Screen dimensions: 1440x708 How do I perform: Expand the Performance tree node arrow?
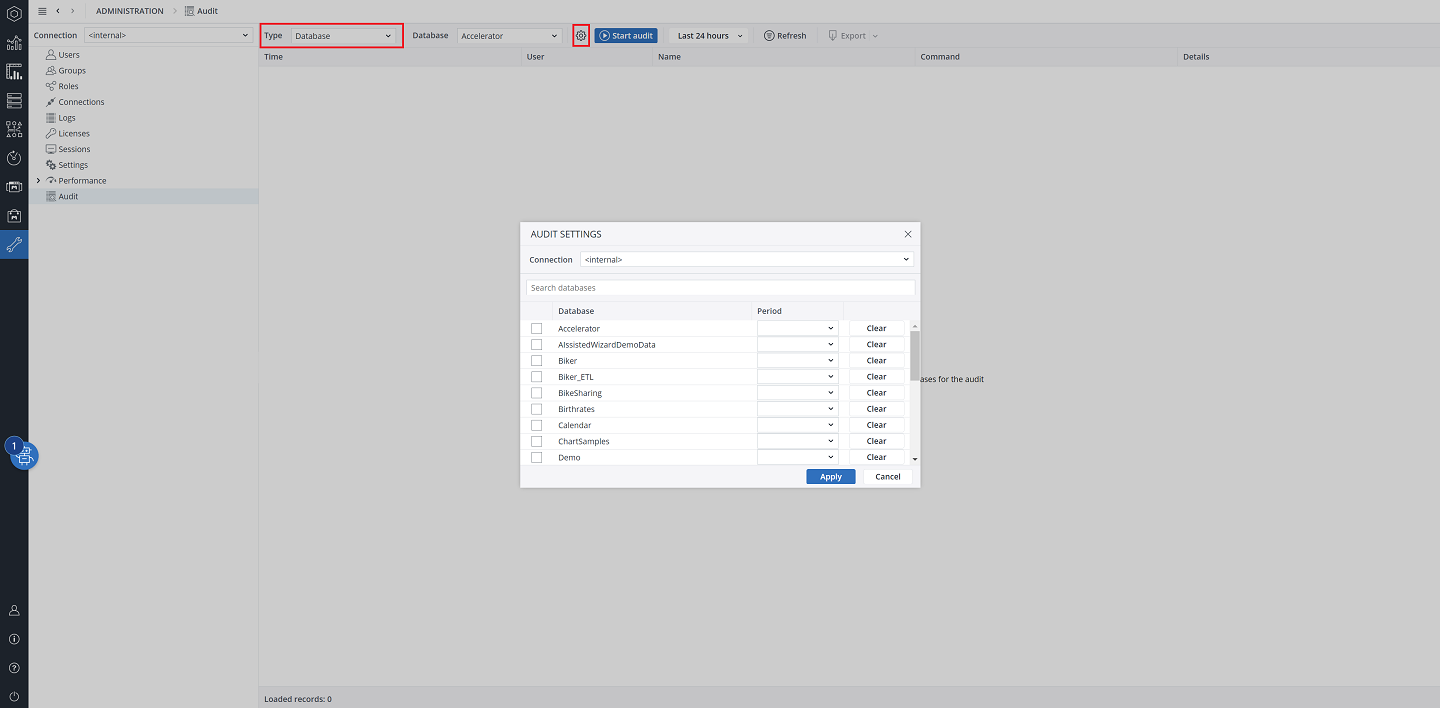38,181
